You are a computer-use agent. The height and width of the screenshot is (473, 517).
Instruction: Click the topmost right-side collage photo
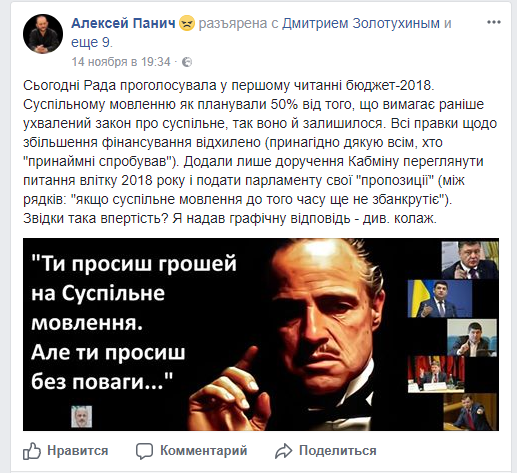coord(470,260)
